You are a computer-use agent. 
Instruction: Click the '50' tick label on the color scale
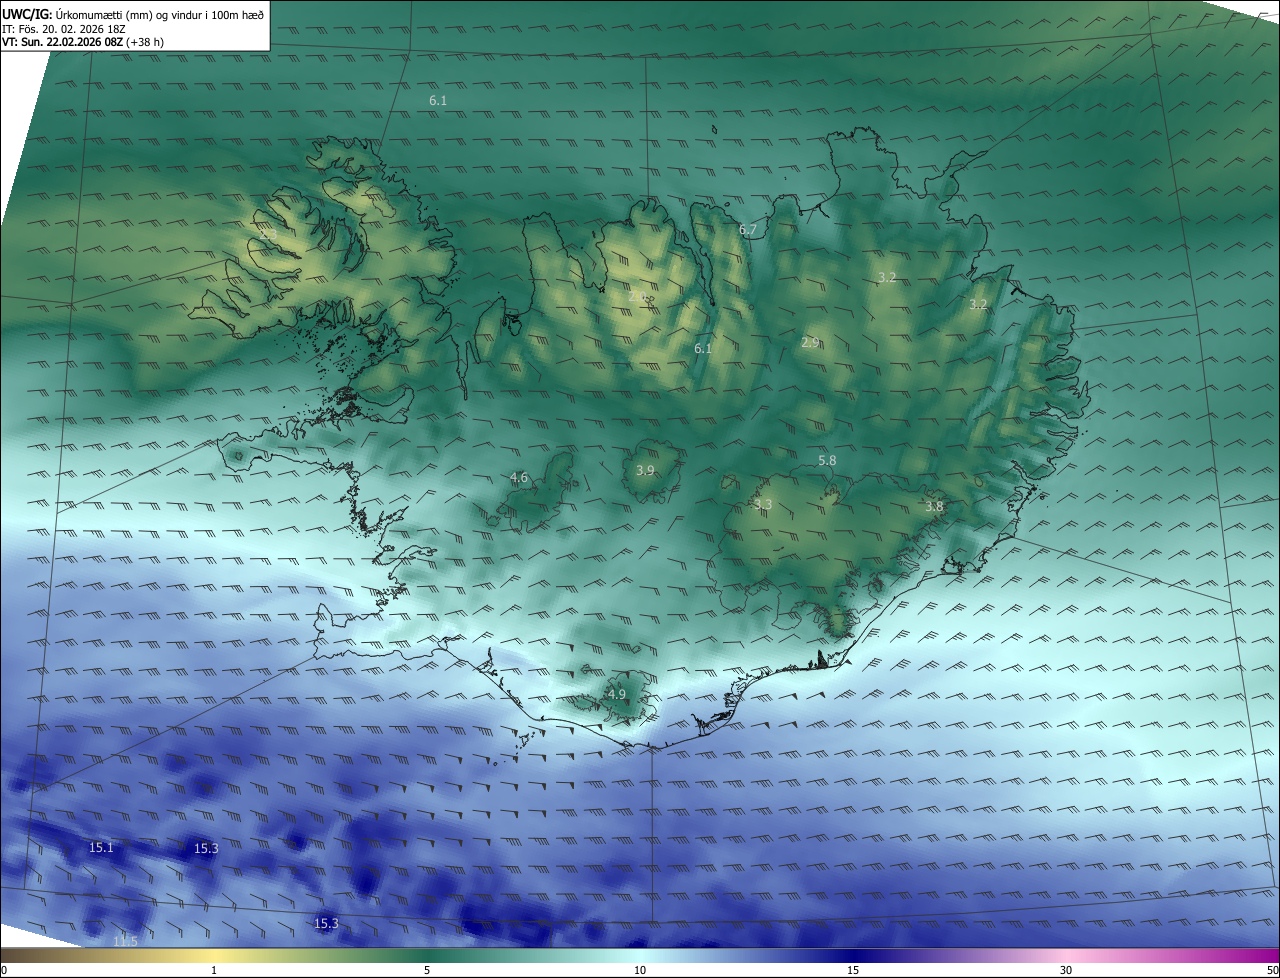click(1272, 970)
